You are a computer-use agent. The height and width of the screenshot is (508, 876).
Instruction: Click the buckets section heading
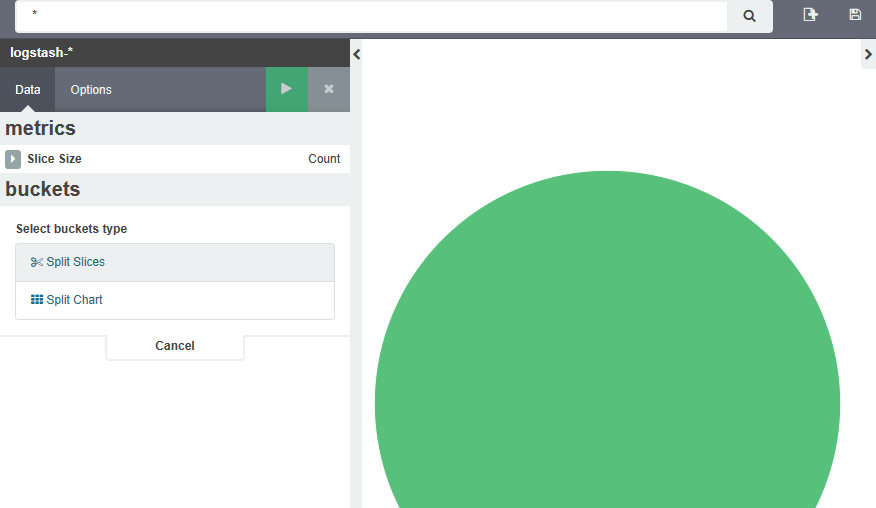coord(42,189)
